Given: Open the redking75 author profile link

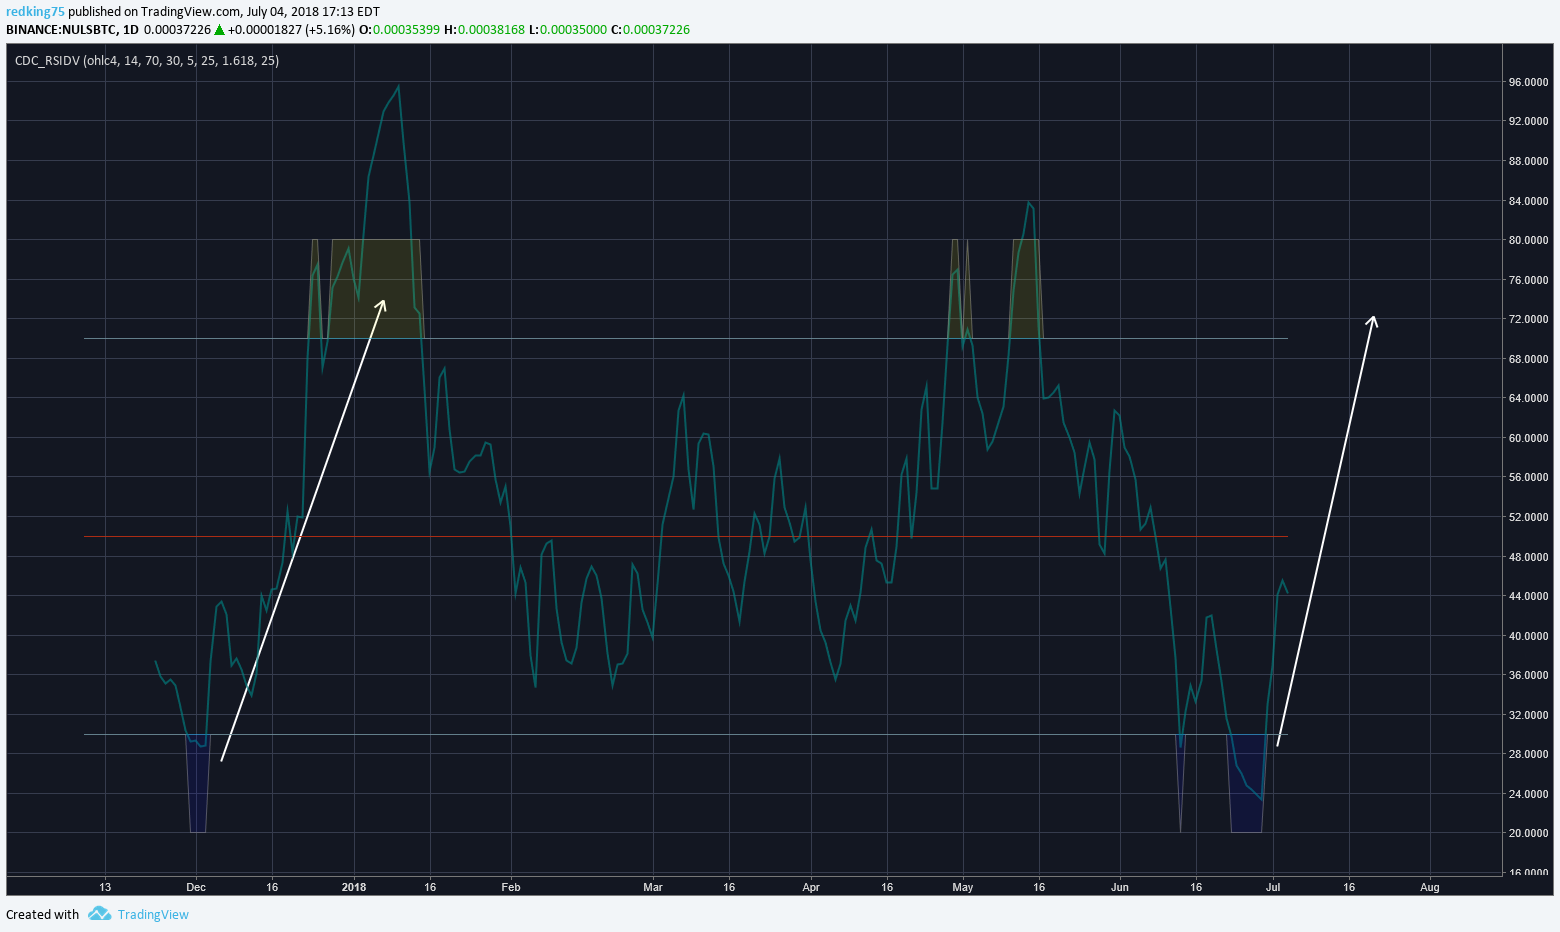Looking at the screenshot, I should click(x=35, y=12).
